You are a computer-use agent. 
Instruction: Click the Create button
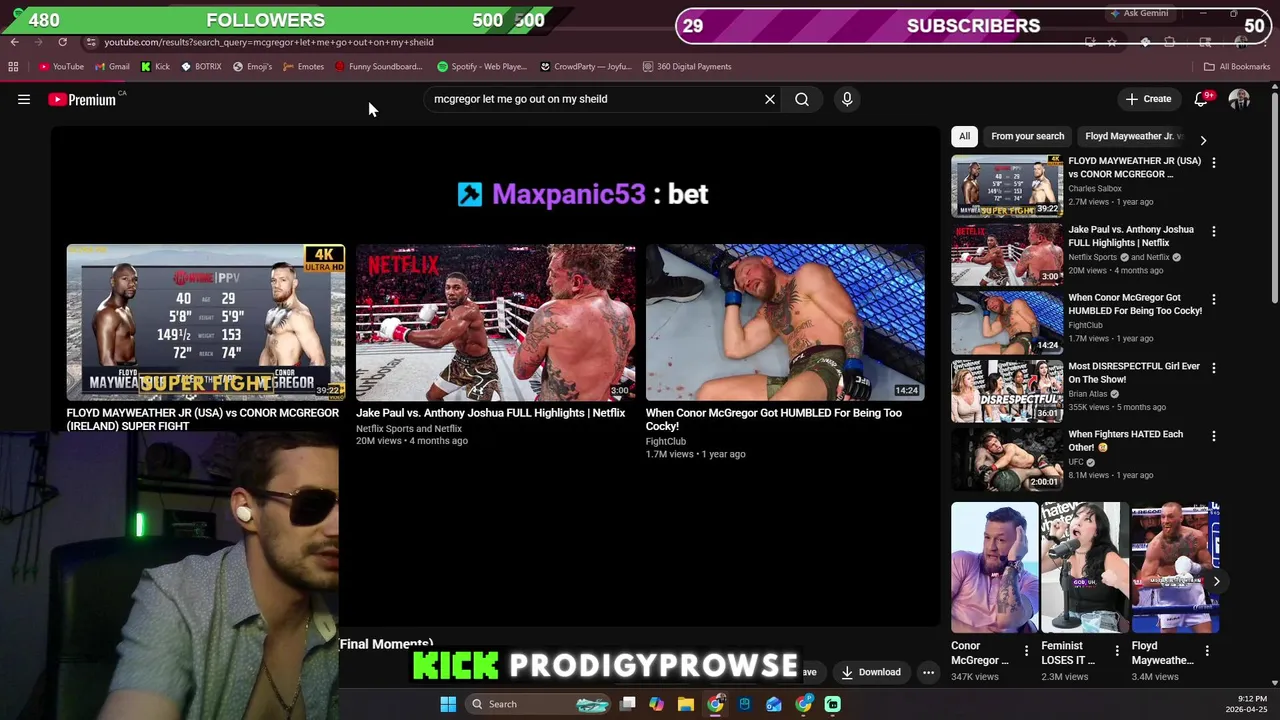[x=1148, y=99]
